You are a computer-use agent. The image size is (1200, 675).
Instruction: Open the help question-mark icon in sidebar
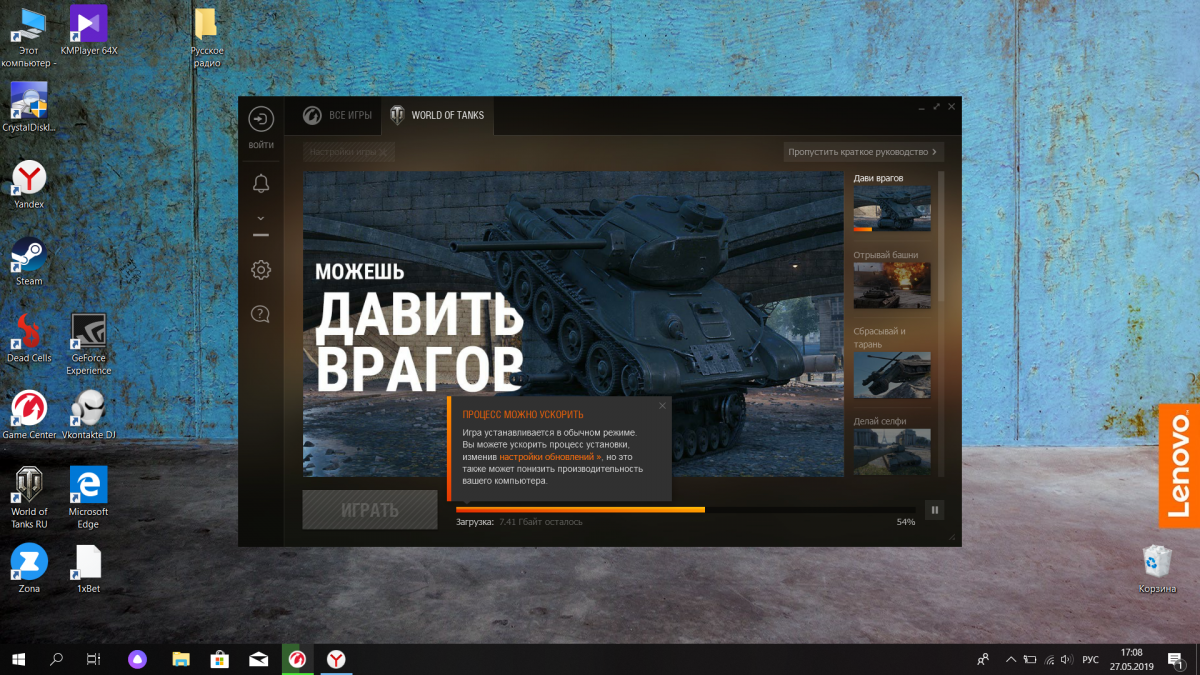tap(261, 314)
